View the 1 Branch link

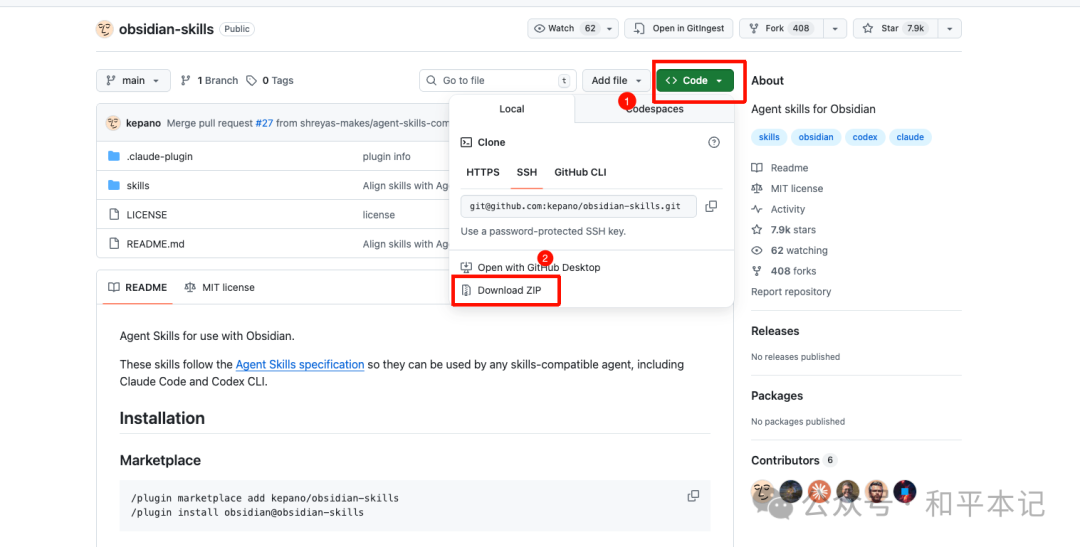pos(209,81)
